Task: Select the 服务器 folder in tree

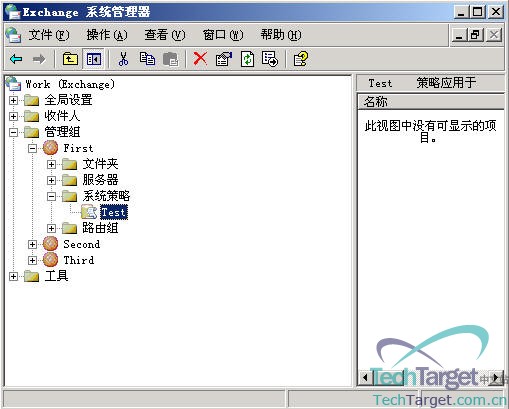Action: 100,180
